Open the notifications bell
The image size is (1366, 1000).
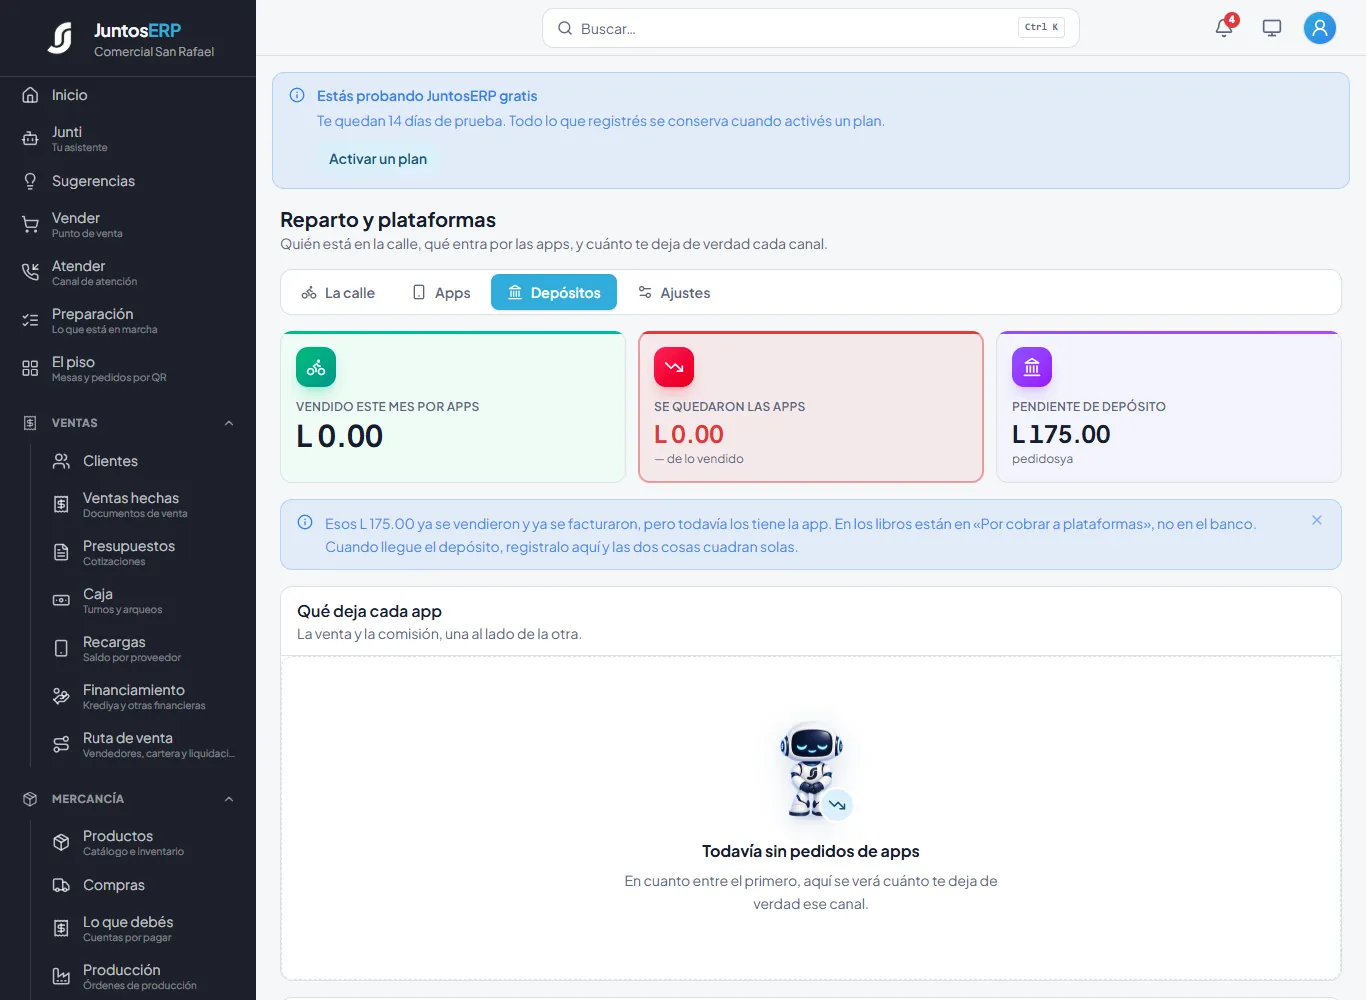tap(1224, 28)
